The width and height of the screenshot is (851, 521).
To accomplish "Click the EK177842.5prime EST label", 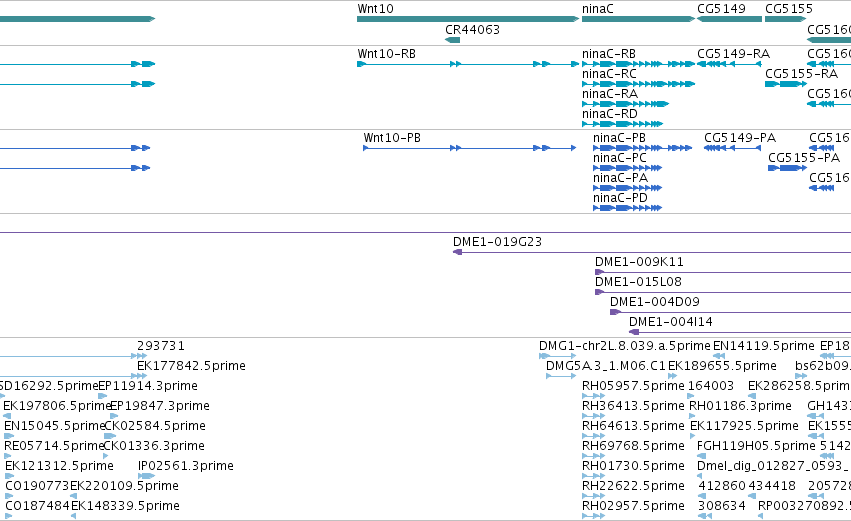I will coord(191,366).
